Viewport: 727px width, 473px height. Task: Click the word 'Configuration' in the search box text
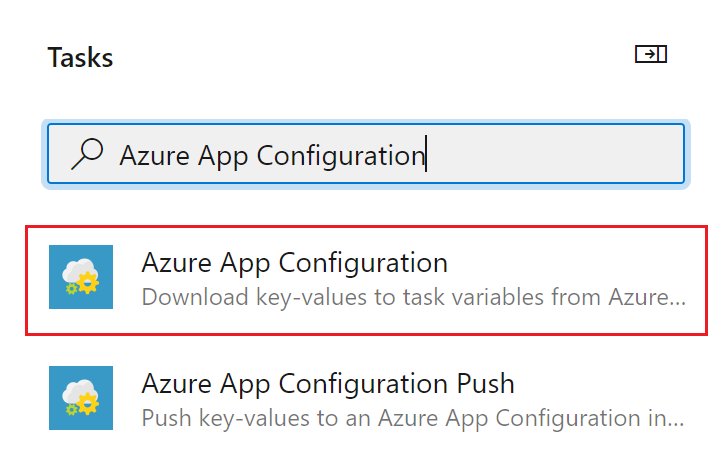click(341, 155)
